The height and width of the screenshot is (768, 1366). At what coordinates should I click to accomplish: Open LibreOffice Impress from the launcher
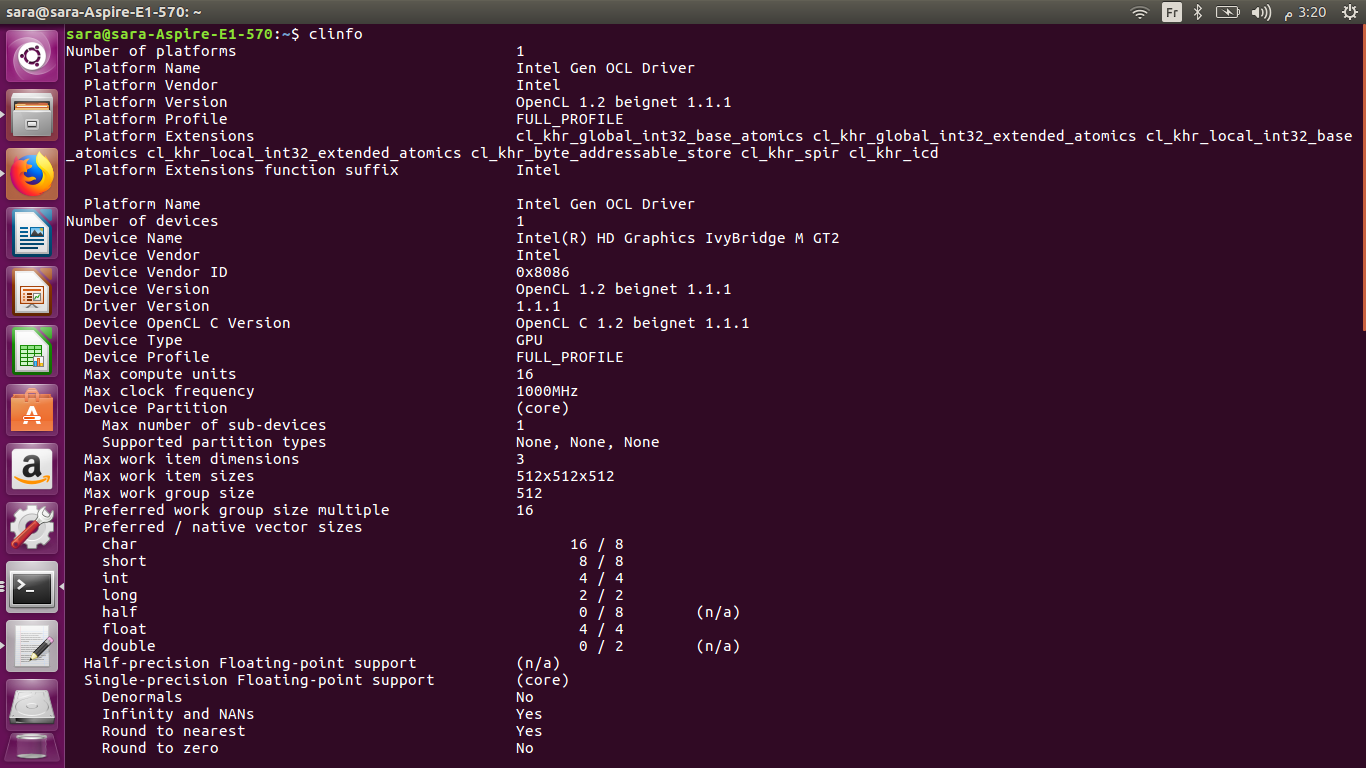(32, 292)
